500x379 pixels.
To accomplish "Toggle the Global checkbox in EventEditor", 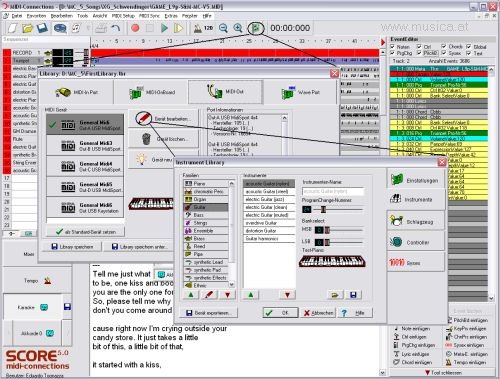I will coord(469,46).
